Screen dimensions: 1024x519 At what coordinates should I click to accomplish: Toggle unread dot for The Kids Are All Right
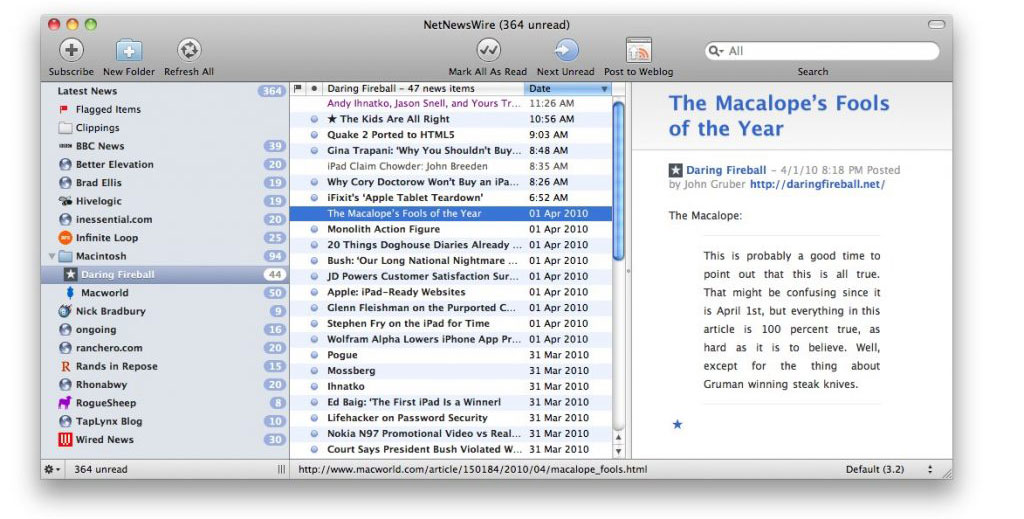314,119
